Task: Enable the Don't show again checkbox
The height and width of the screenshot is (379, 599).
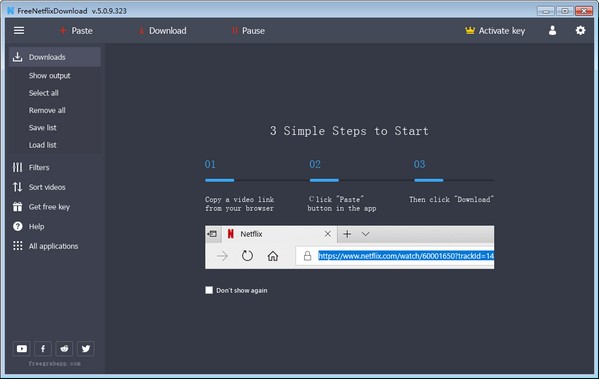Action: click(x=209, y=290)
